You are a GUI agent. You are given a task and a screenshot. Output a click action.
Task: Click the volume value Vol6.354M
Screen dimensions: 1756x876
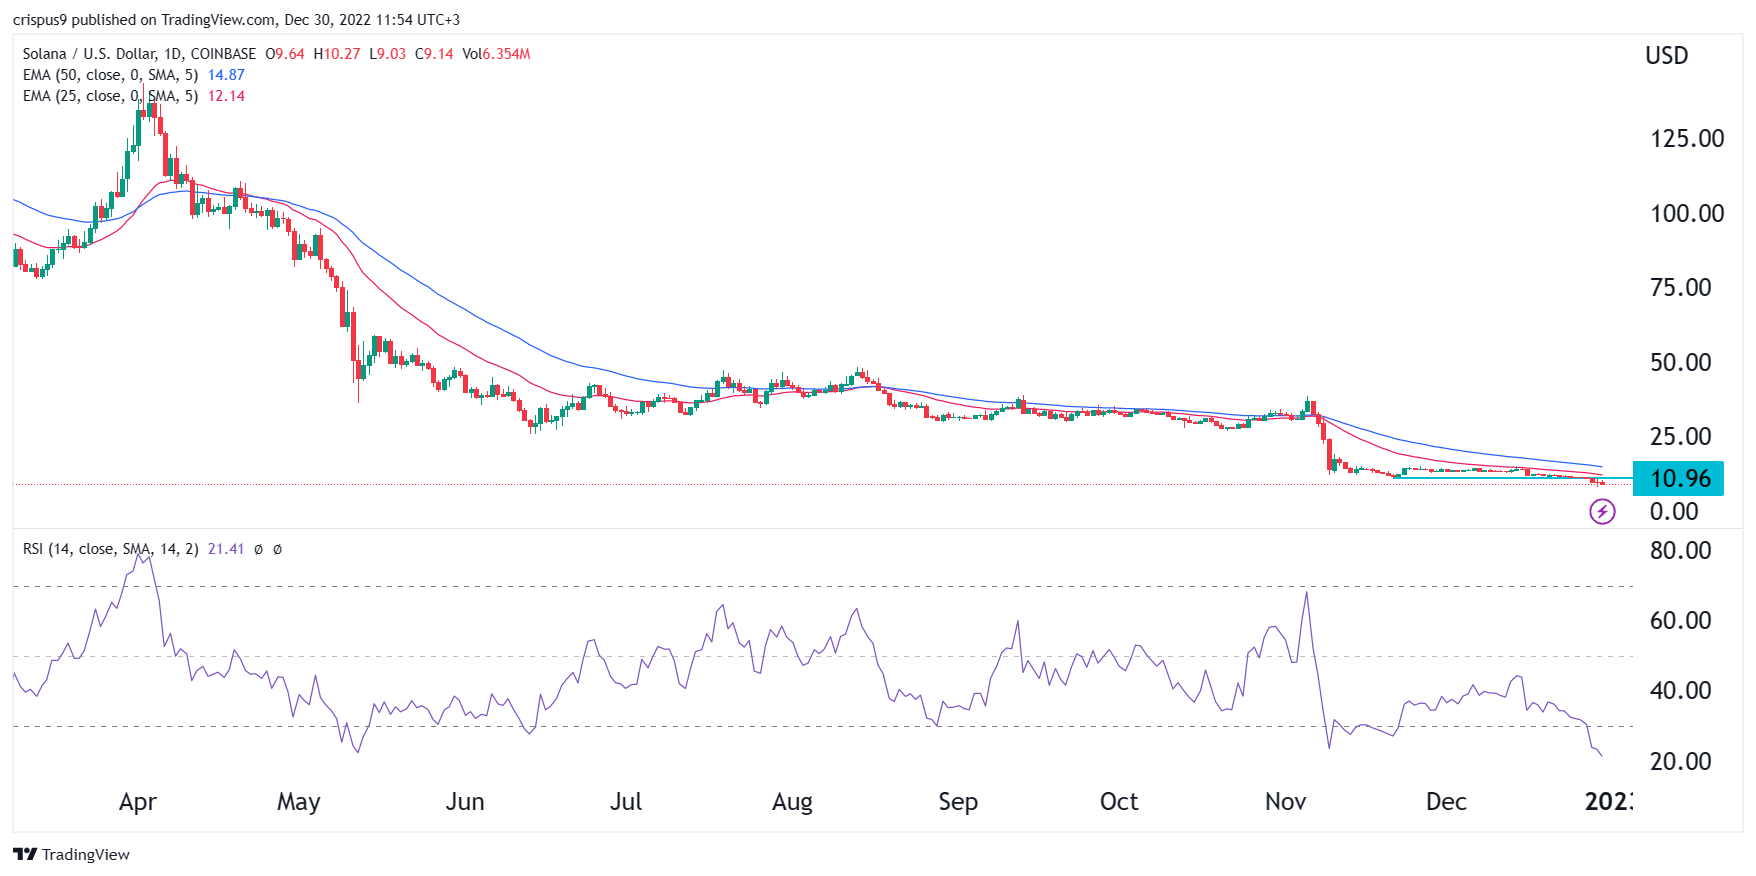point(496,54)
